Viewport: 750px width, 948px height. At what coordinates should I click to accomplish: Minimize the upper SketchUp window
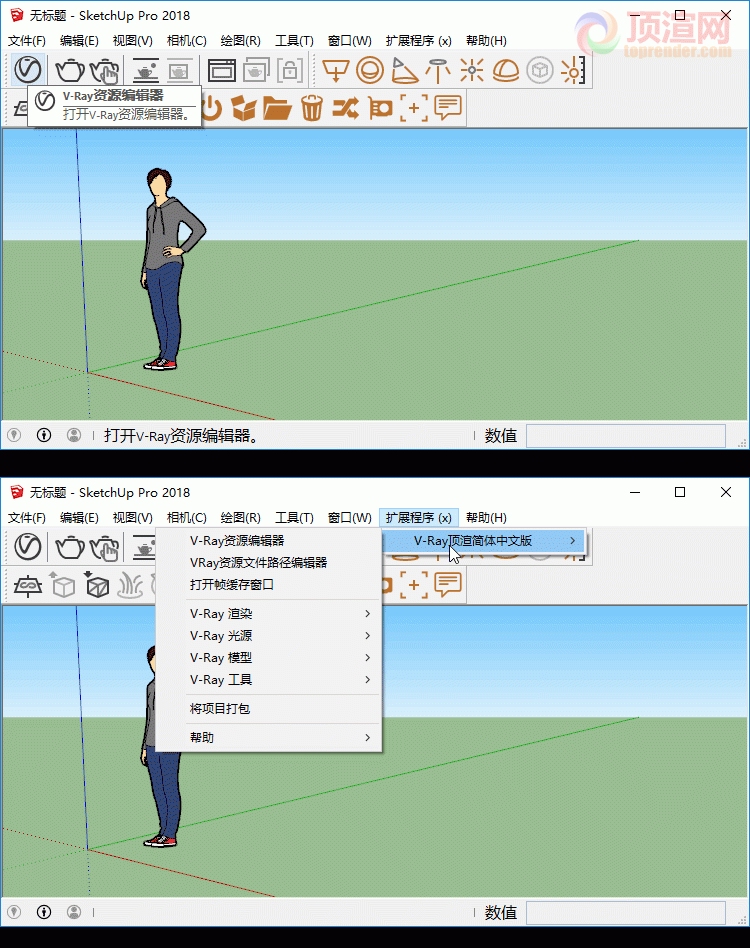(635, 15)
